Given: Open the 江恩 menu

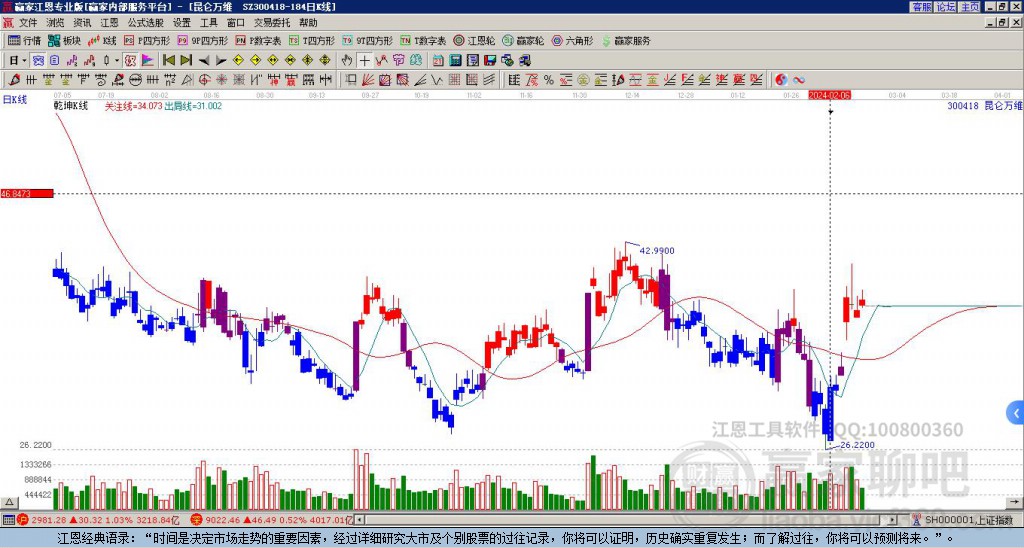Looking at the screenshot, I should (x=109, y=23).
